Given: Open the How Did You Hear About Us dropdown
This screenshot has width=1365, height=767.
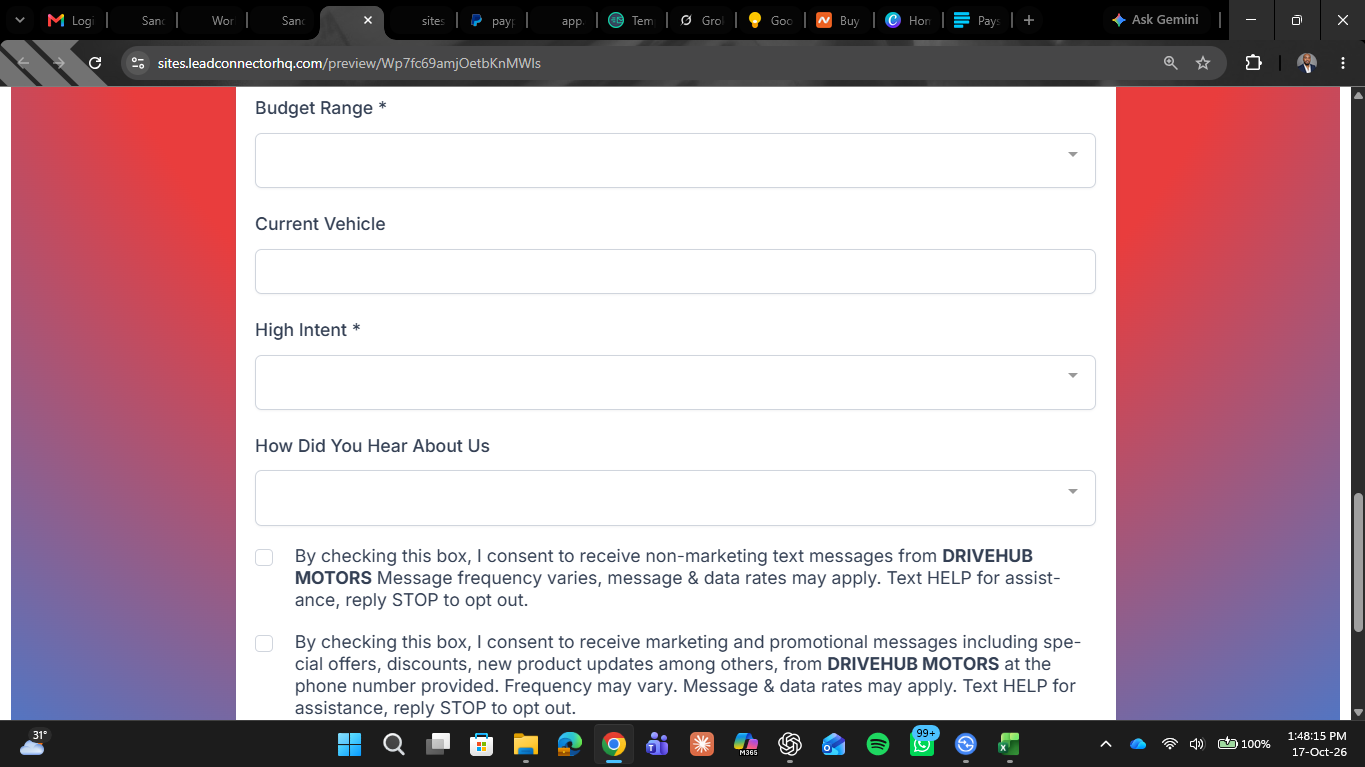Looking at the screenshot, I should [x=675, y=498].
